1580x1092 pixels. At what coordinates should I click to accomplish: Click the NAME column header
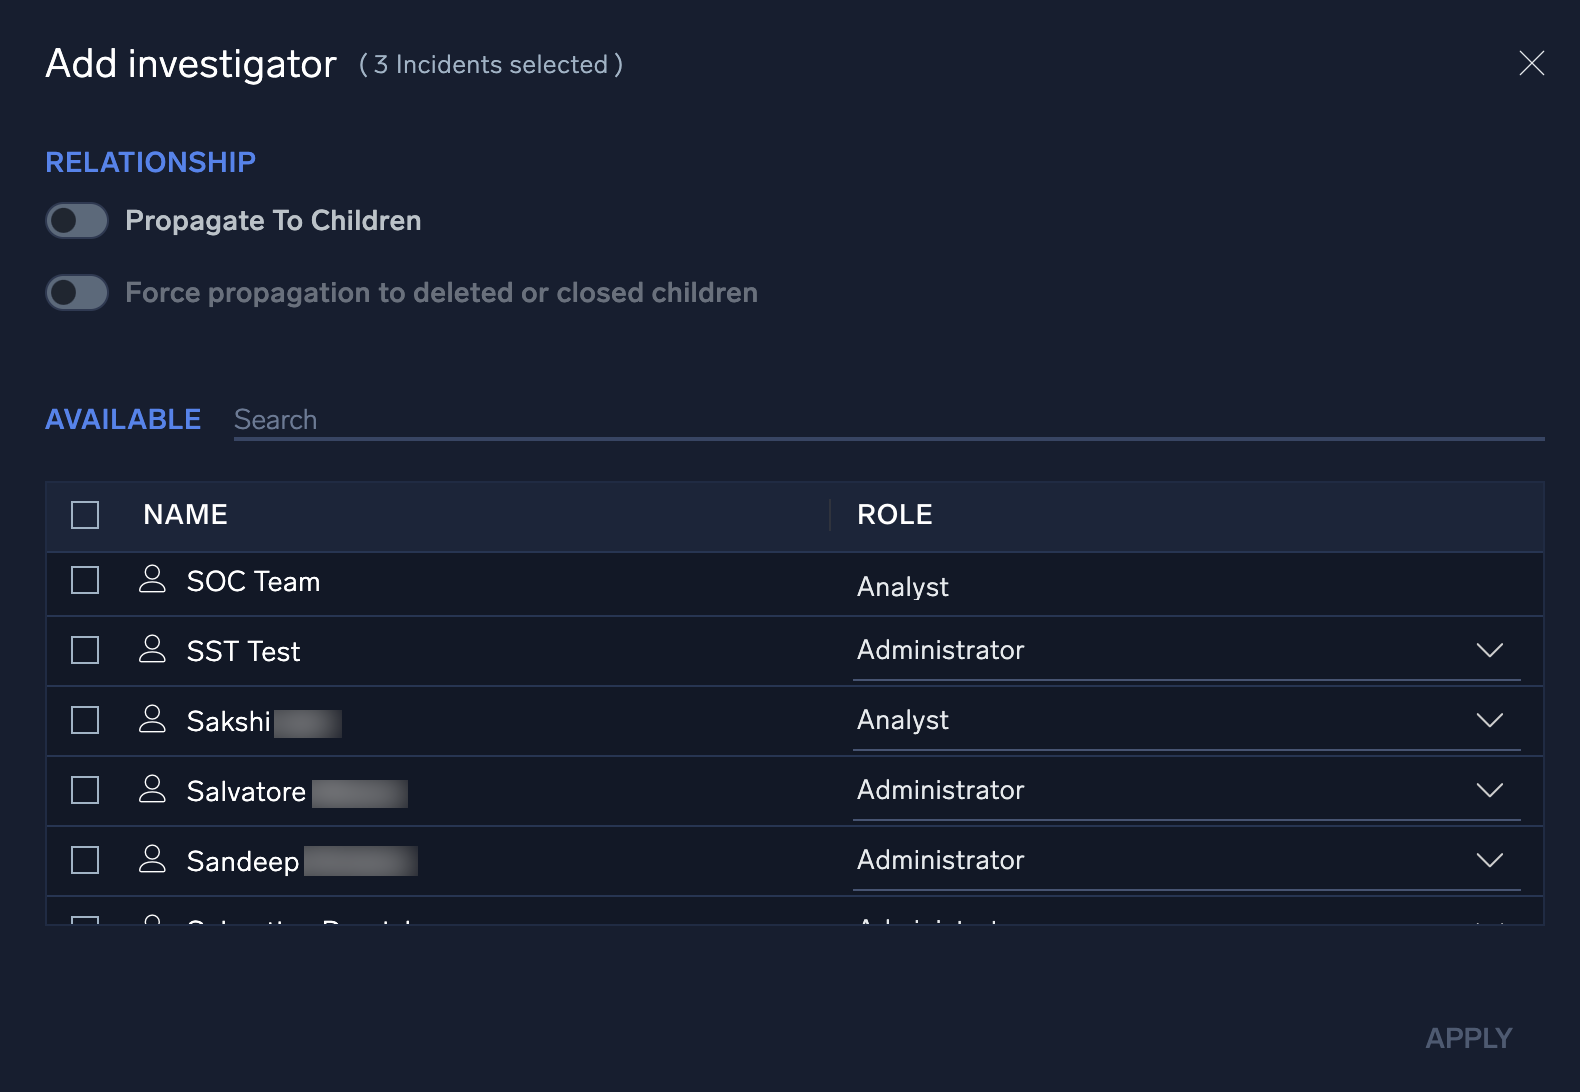(185, 514)
